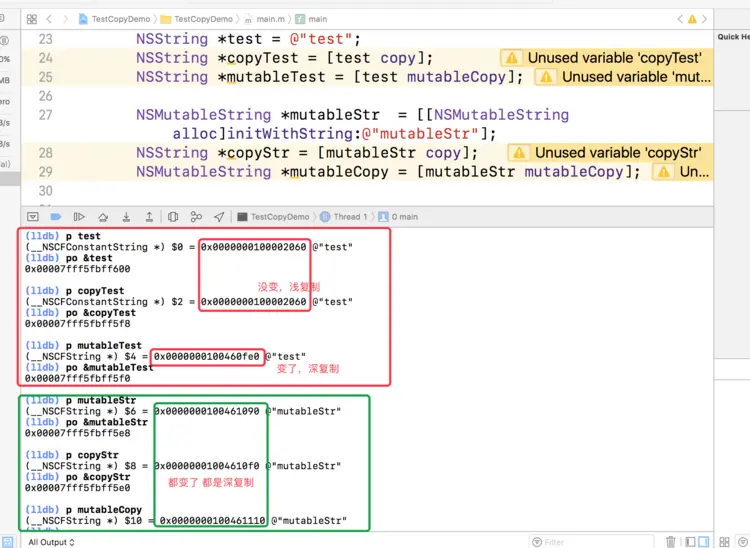Click the console output 0x00007fff5fbff5e0
750x548 pixels.
tap(77, 488)
